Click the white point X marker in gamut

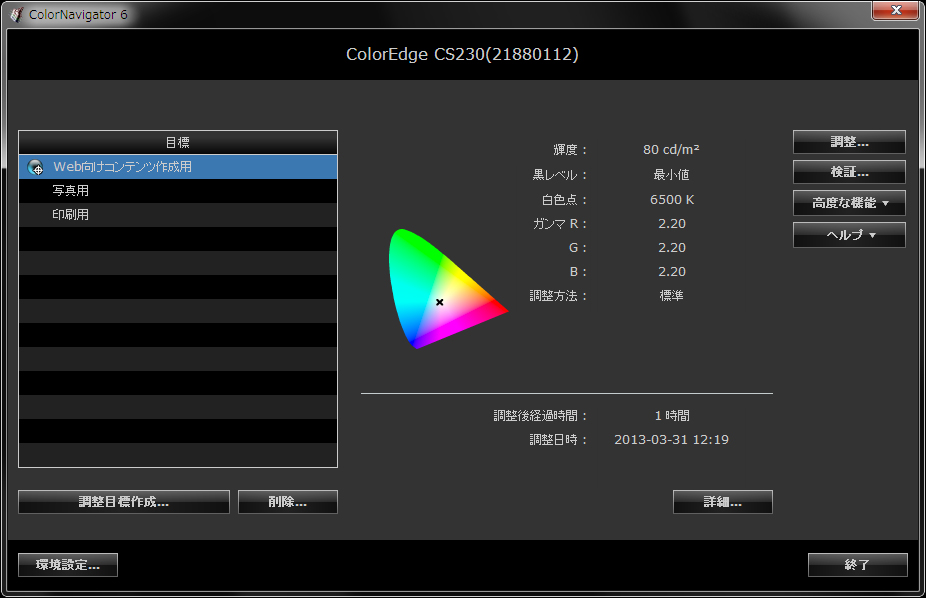click(439, 302)
